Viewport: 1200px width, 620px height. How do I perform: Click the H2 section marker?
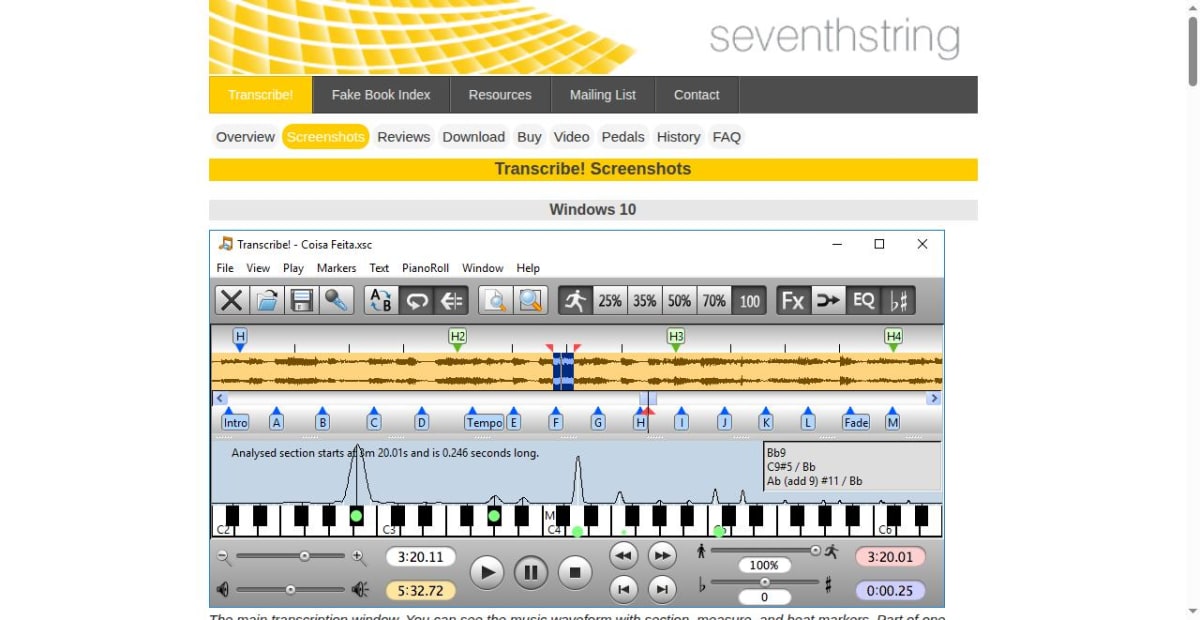click(458, 337)
